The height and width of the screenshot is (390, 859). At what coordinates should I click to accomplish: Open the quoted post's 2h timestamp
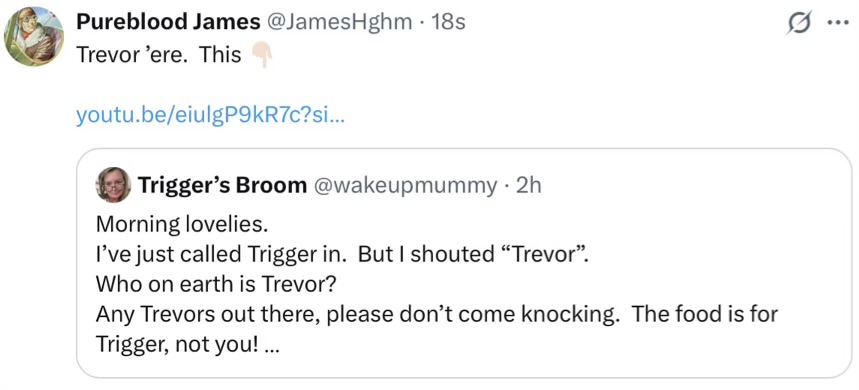(529, 186)
